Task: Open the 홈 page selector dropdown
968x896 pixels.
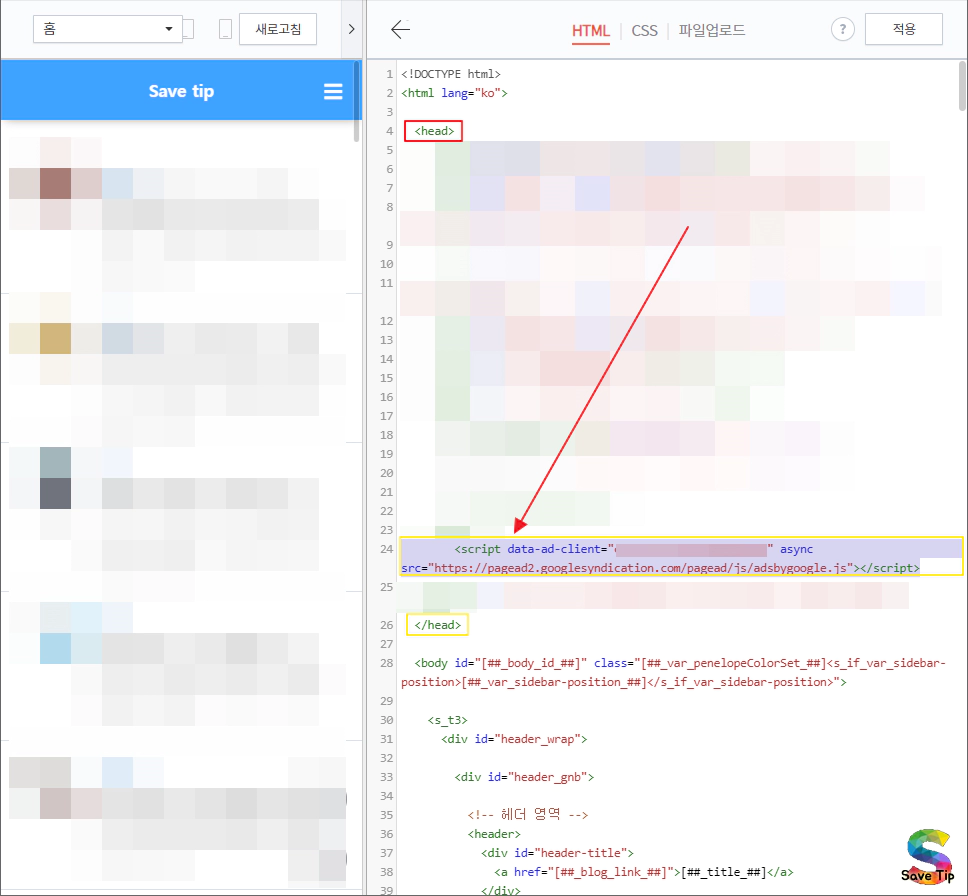Action: click(107, 29)
